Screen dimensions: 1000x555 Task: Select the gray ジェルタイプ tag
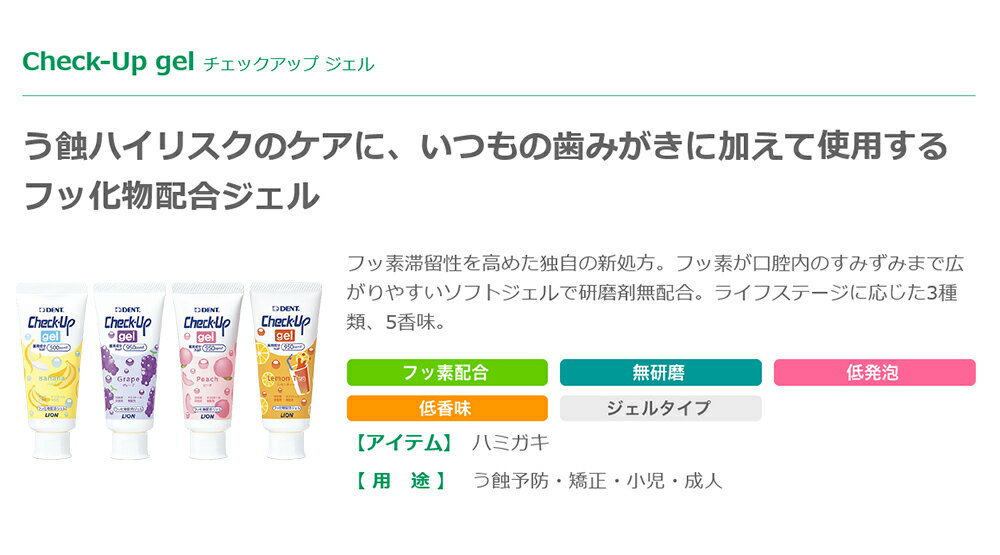(661, 408)
